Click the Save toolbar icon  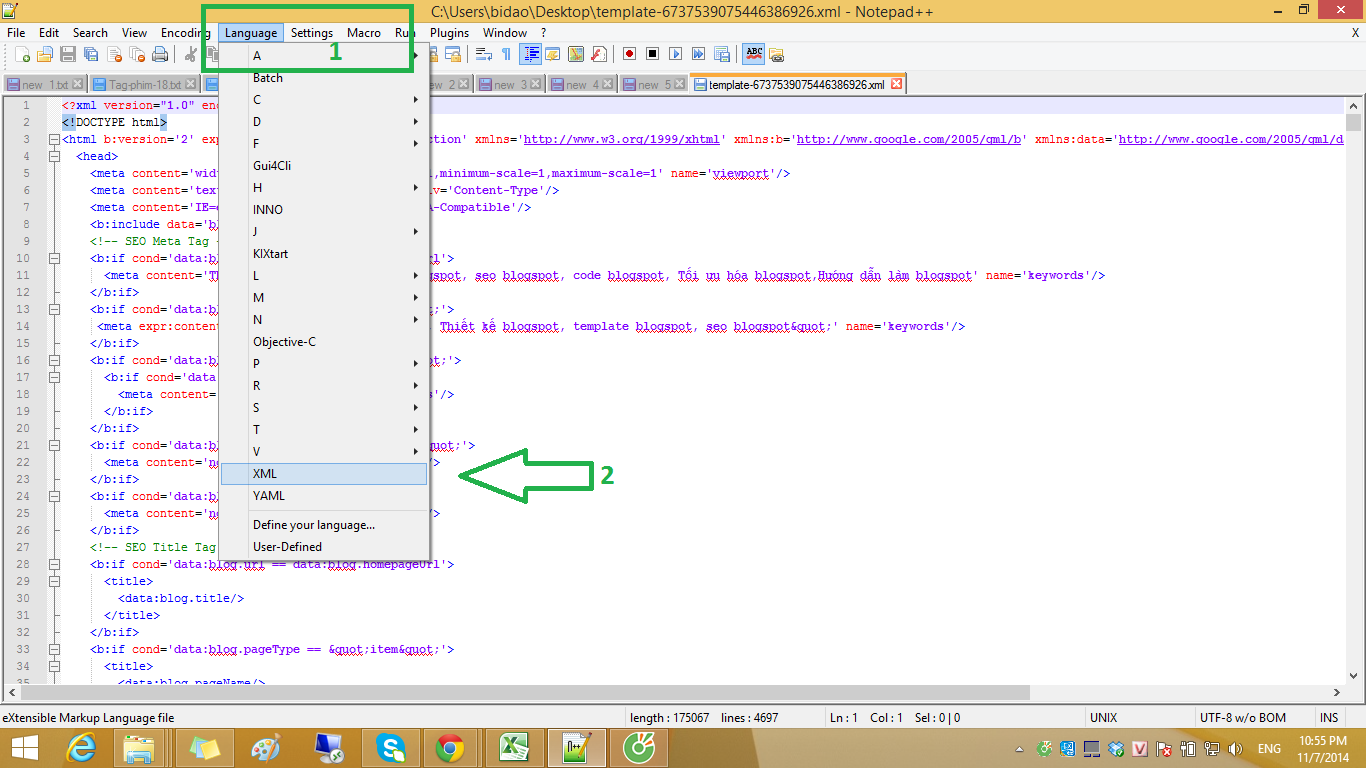pos(68,54)
